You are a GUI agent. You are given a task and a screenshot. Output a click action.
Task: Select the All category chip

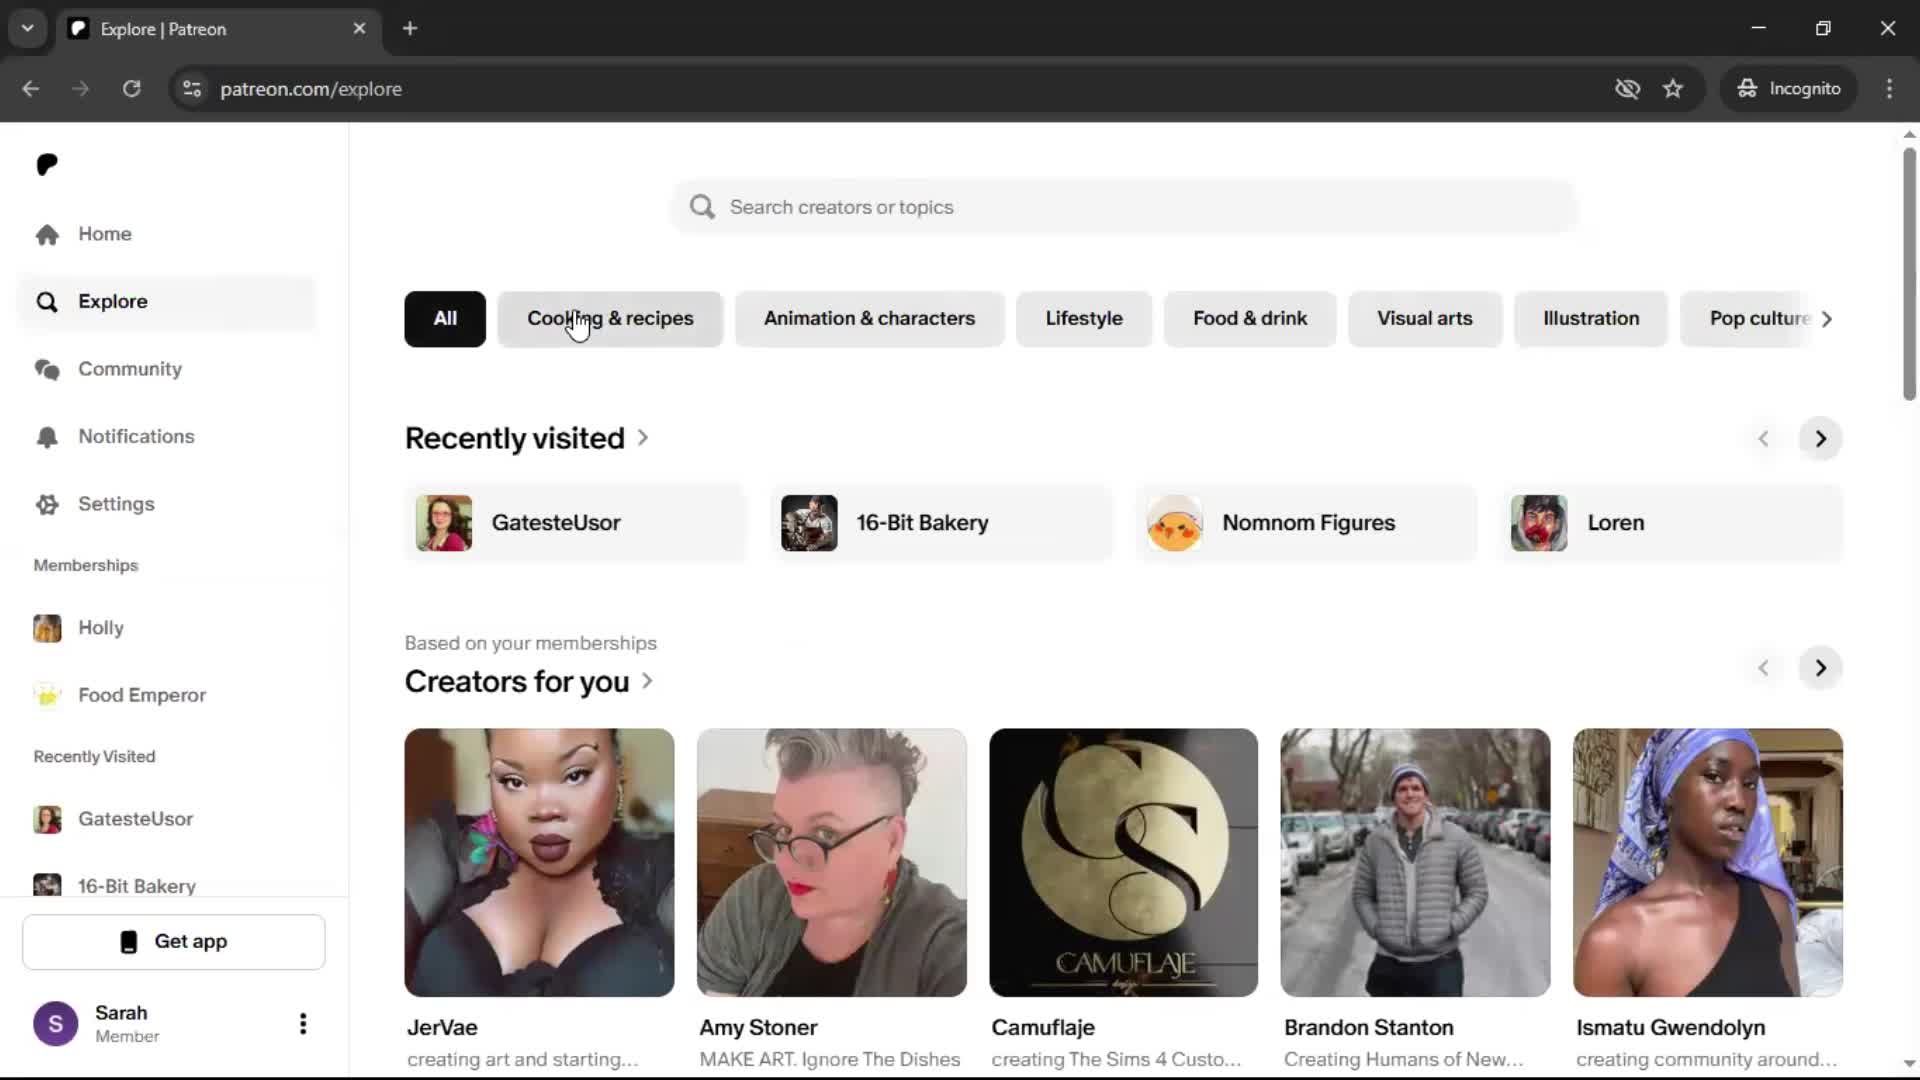pyautogui.click(x=445, y=319)
